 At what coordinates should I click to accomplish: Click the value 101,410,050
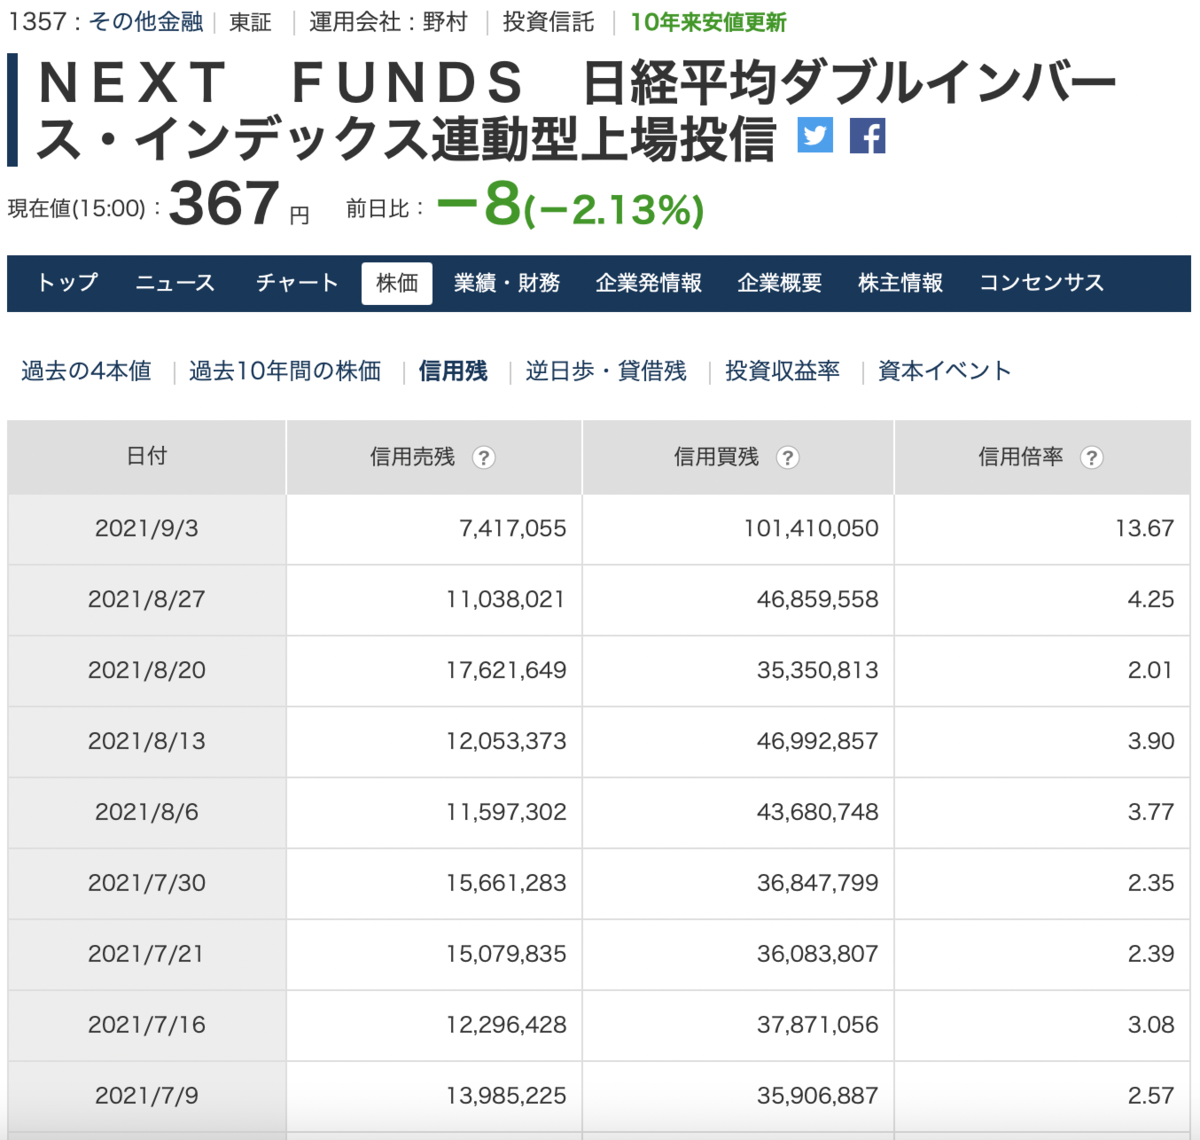pyautogui.click(x=811, y=529)
